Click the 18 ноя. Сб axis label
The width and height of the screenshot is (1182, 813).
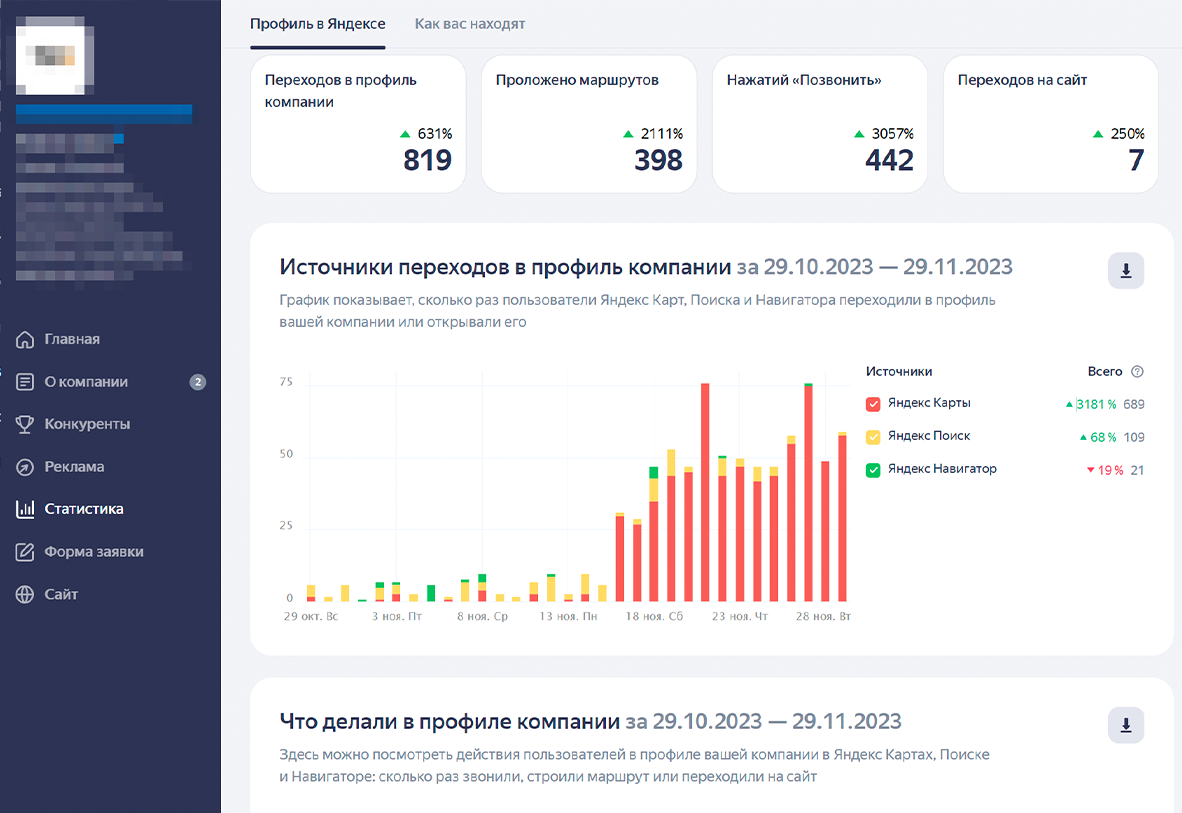pyautogui.click(x=654, y=616)
